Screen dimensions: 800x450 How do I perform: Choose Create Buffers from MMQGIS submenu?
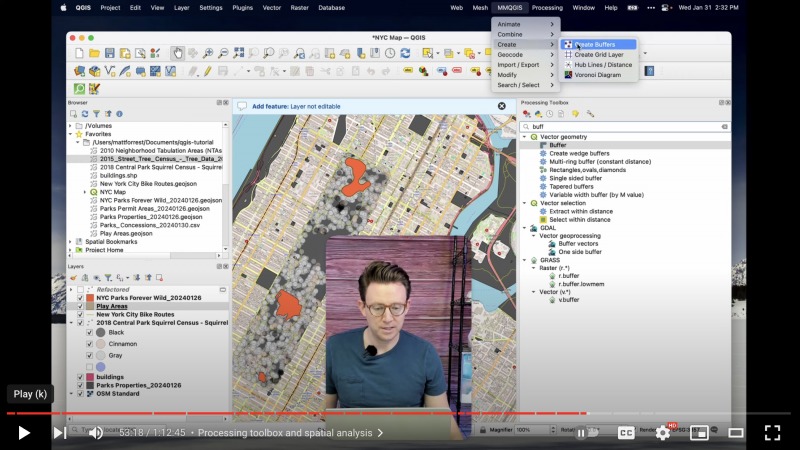(x=595, y=44)
